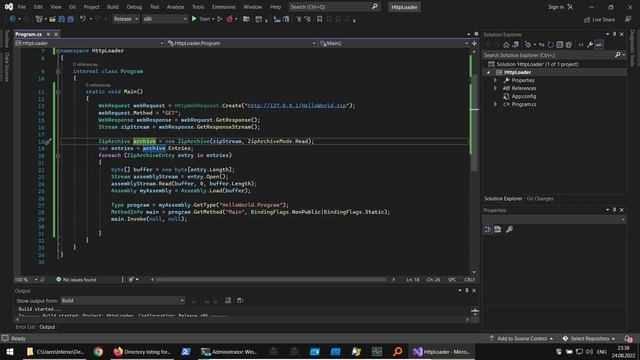Click the Property Pages wrench in Properties panel

(x=509, y=229)
